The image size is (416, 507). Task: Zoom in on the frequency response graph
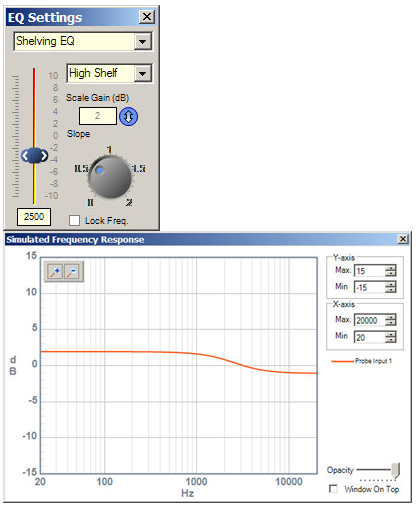click(55, 271)
